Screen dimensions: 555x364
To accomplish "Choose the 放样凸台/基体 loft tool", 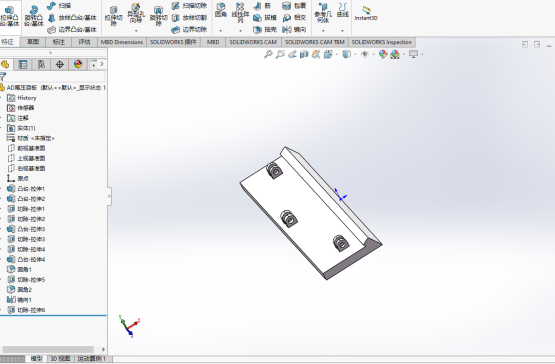I will click(72, 18).
